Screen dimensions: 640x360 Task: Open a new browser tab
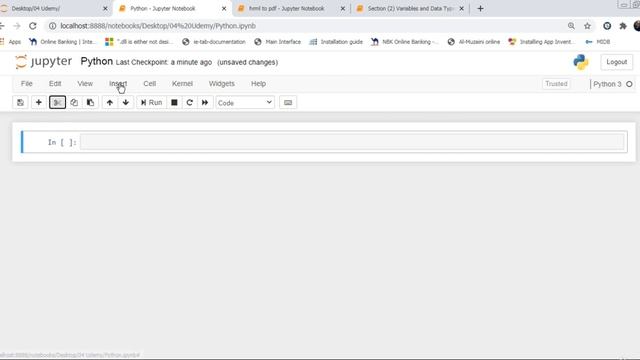coord(480,9)
